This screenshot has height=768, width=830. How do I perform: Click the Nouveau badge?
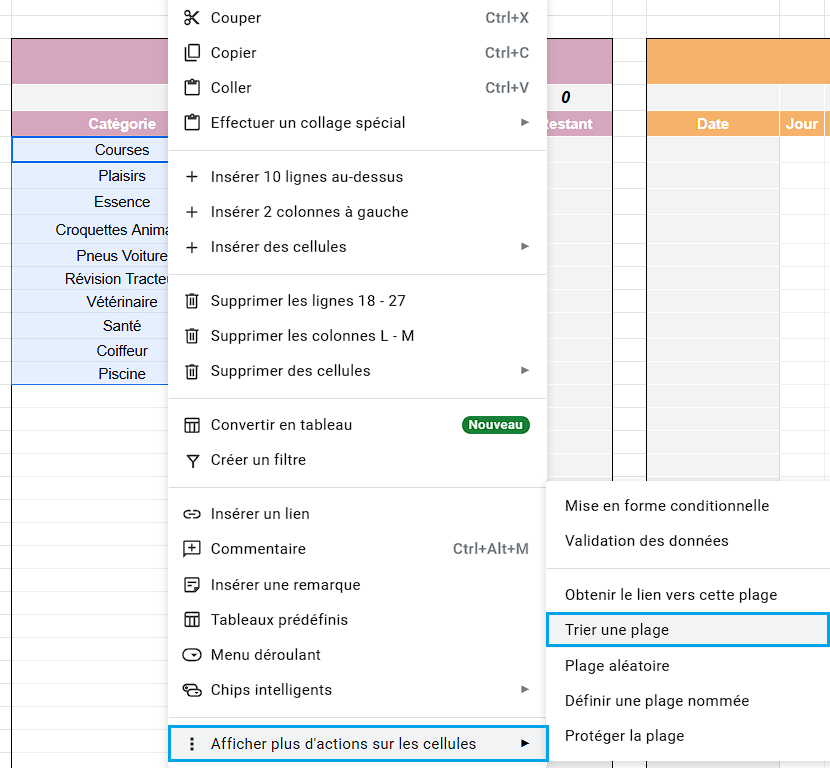click(x=496, y=425)
